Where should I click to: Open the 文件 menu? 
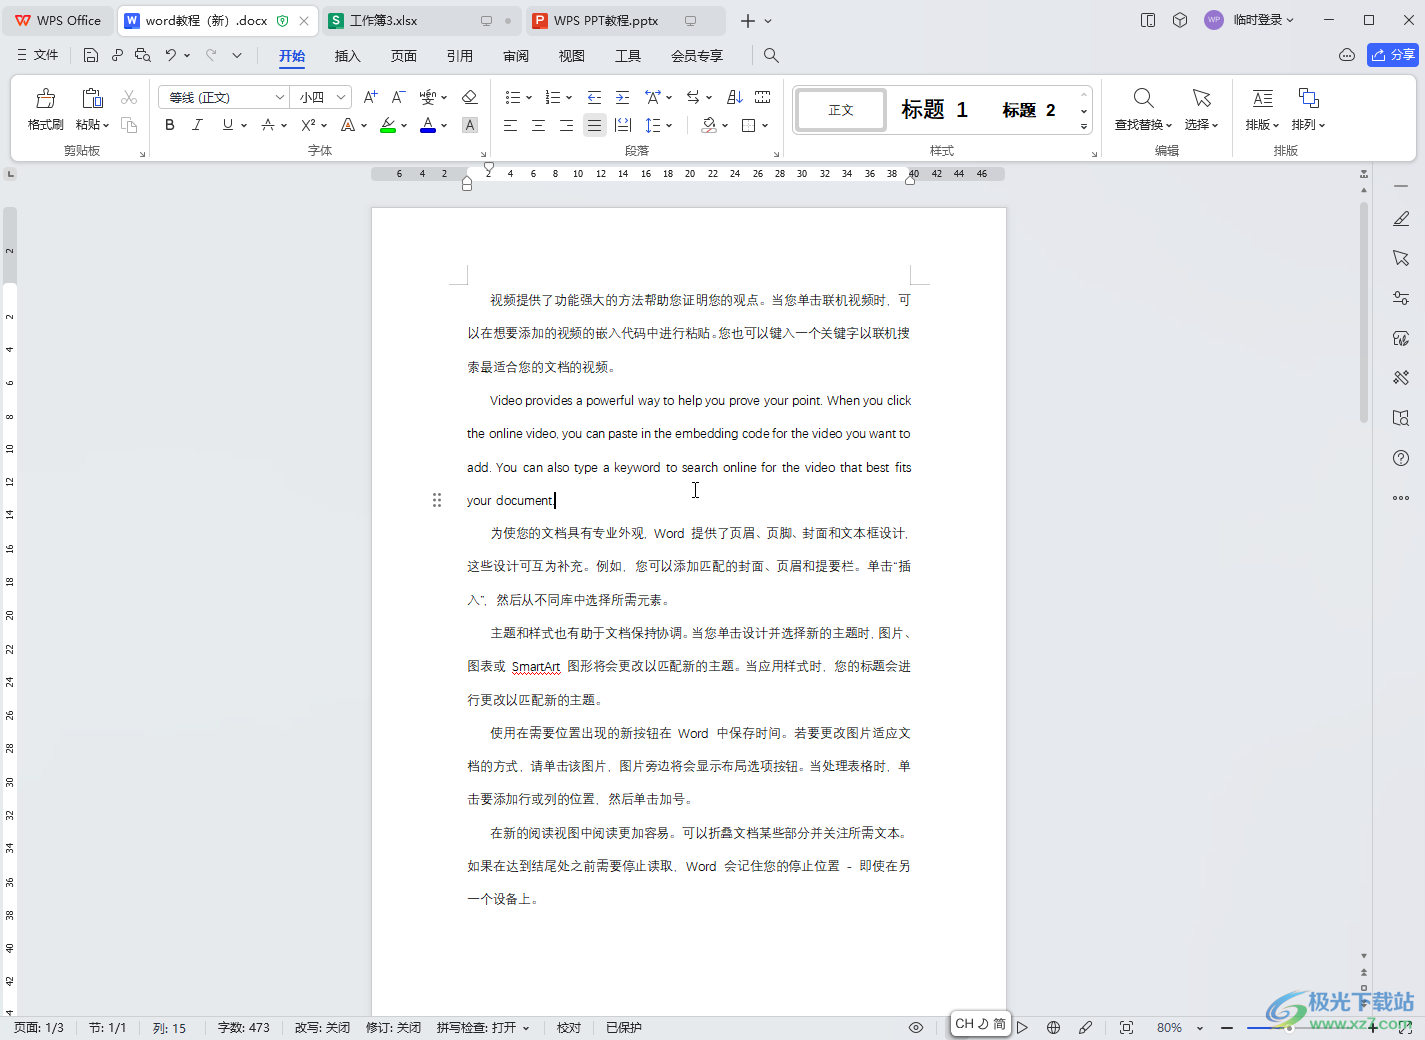(38, 55)
